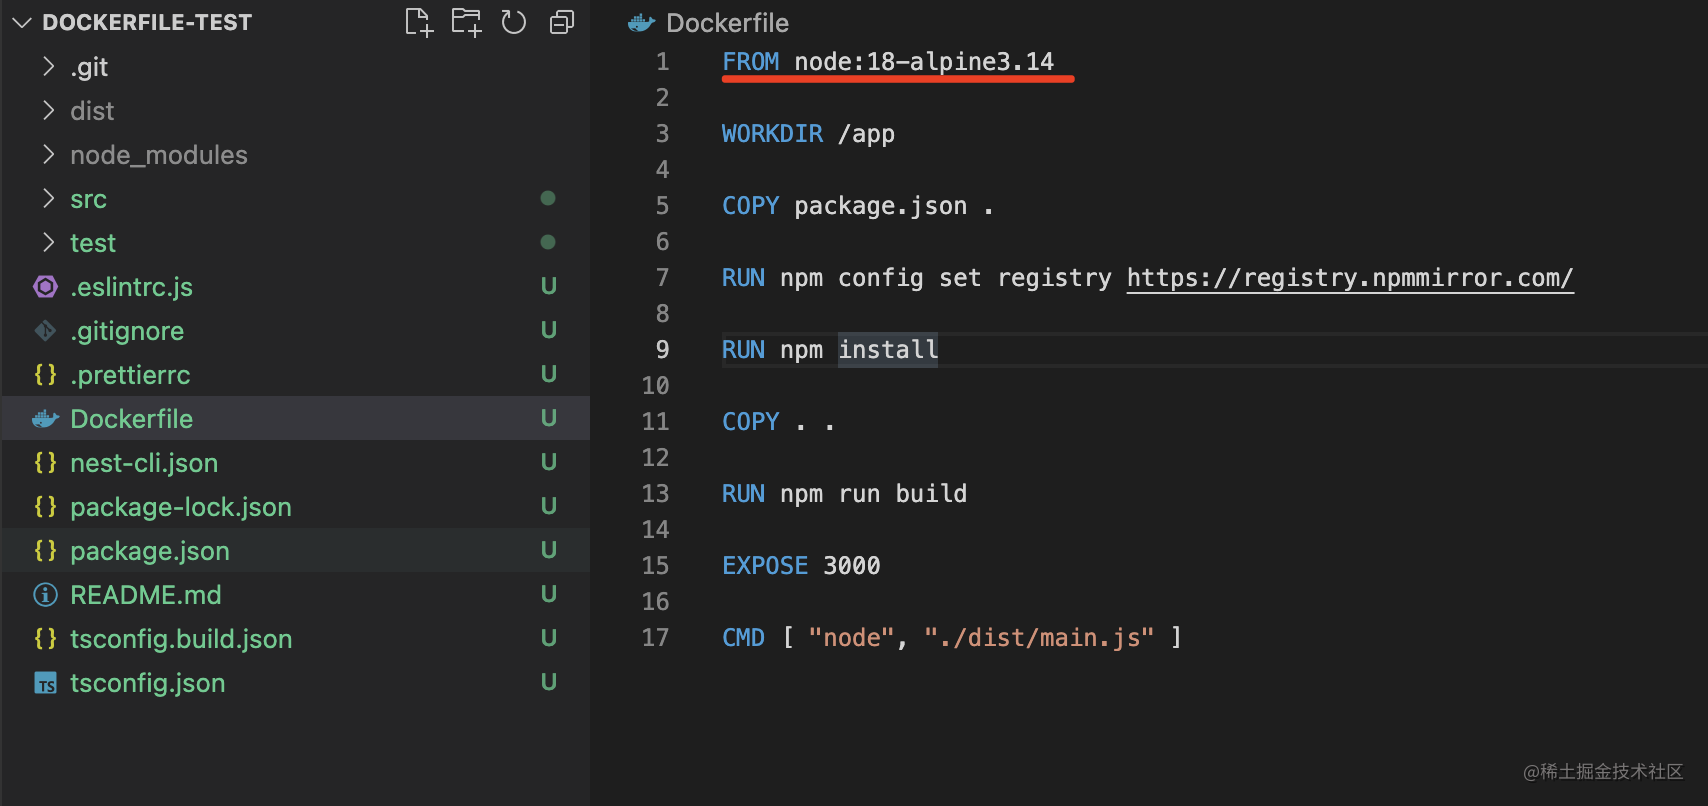Click the New Folder icon in explorer header
This screenshot has width=1708, height=806.
coord(466,22)
